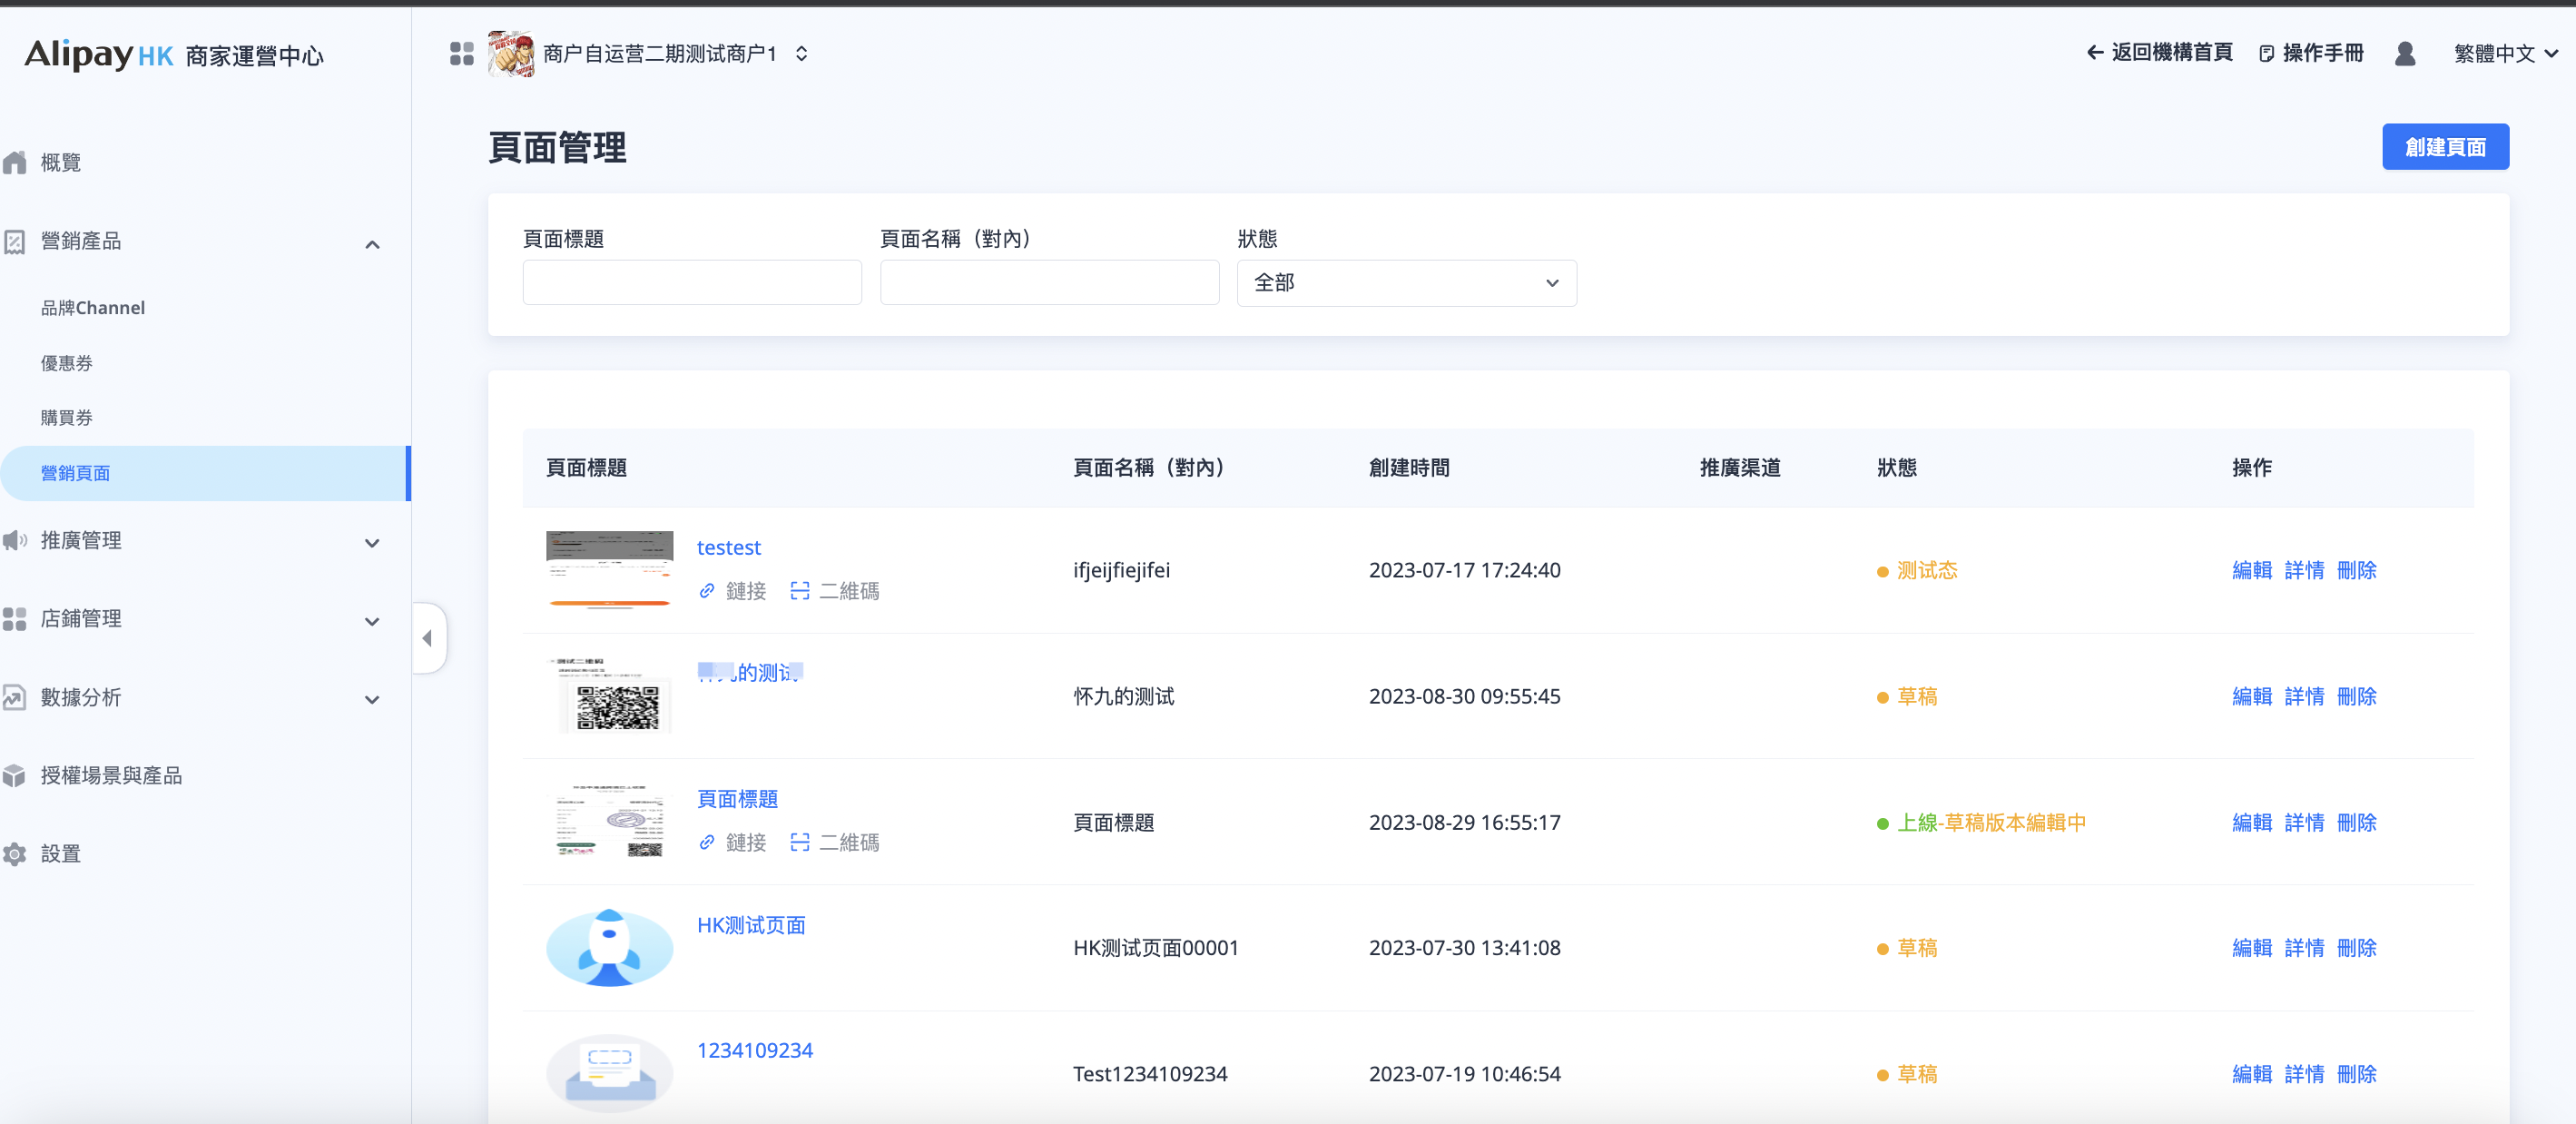The width and height of the screenshot is (2576, 1124).
Task: Expand the 數據分析 menu section
Action: click(372, 699)
